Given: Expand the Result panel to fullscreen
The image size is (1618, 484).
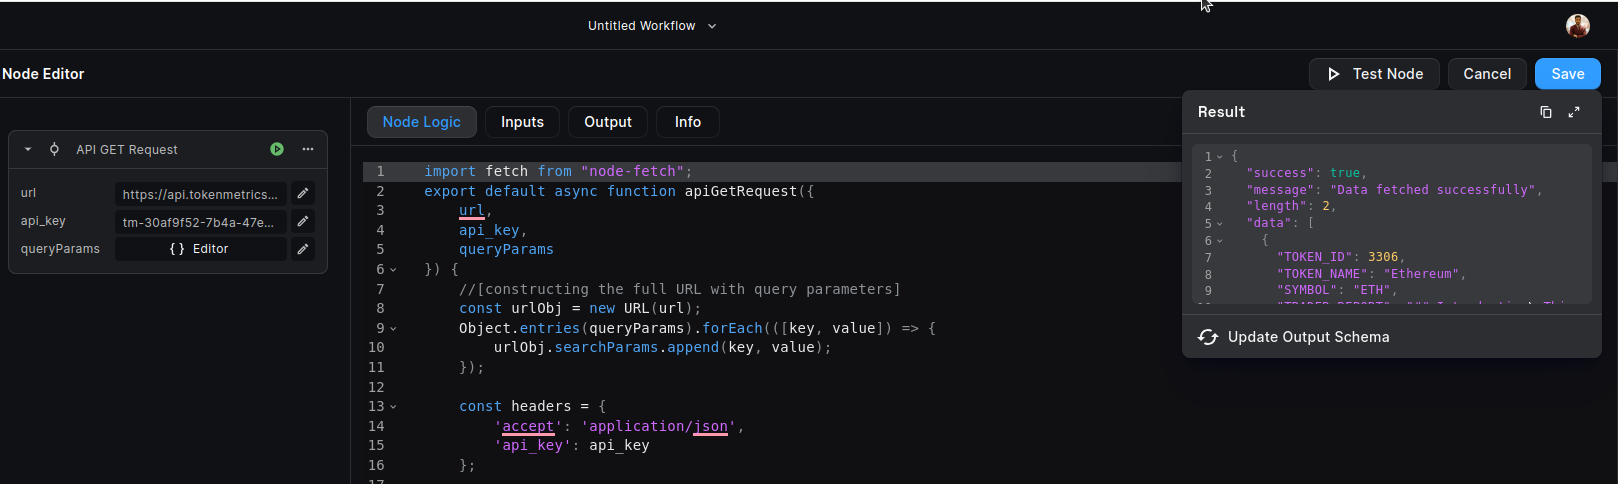Looking at the screenshot, I should pyautogui.click(x=1574, y=112).
